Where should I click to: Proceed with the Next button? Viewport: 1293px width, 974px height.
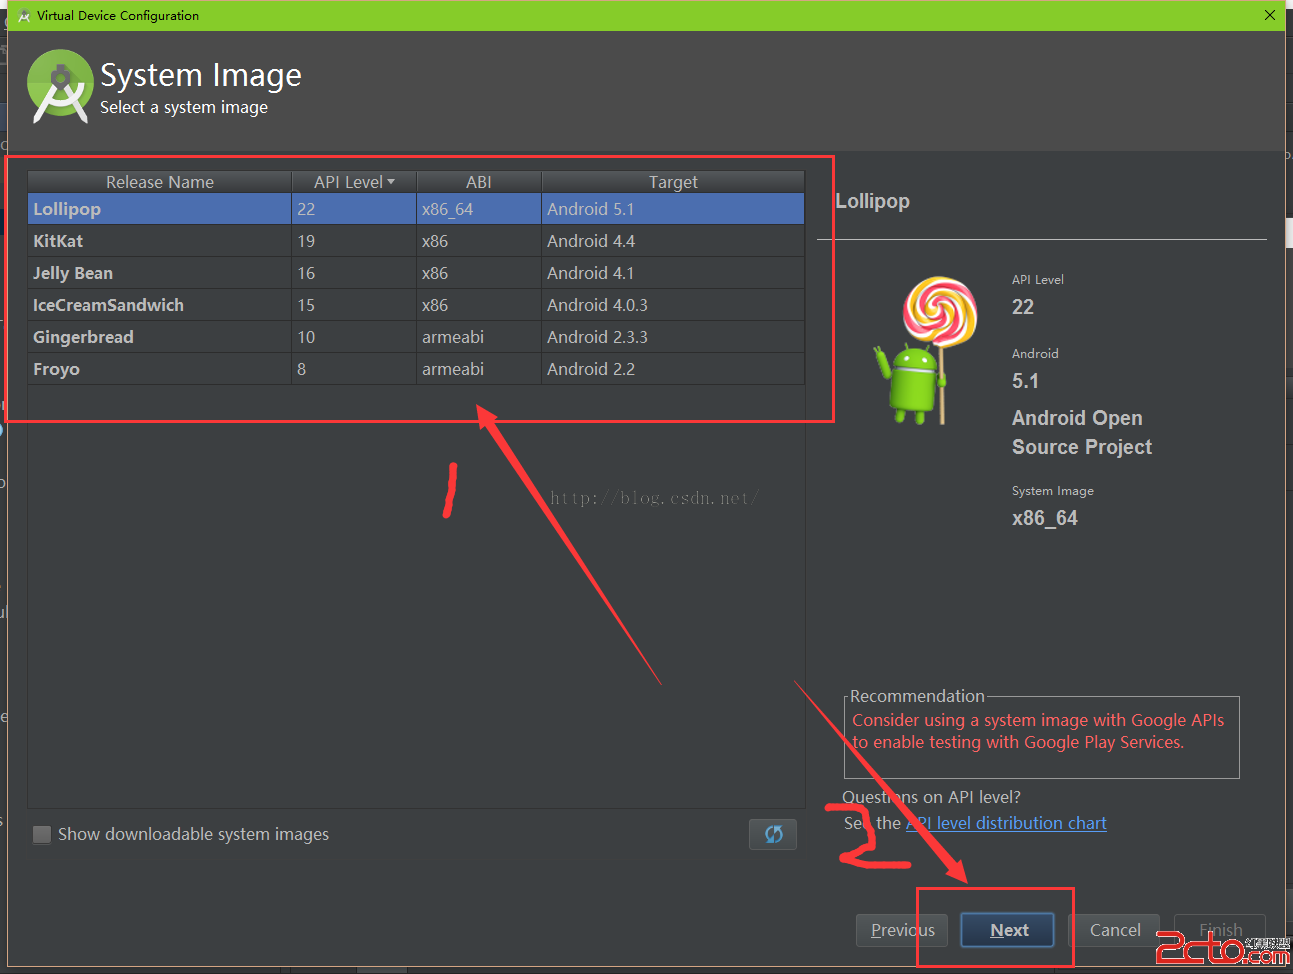1008,930
